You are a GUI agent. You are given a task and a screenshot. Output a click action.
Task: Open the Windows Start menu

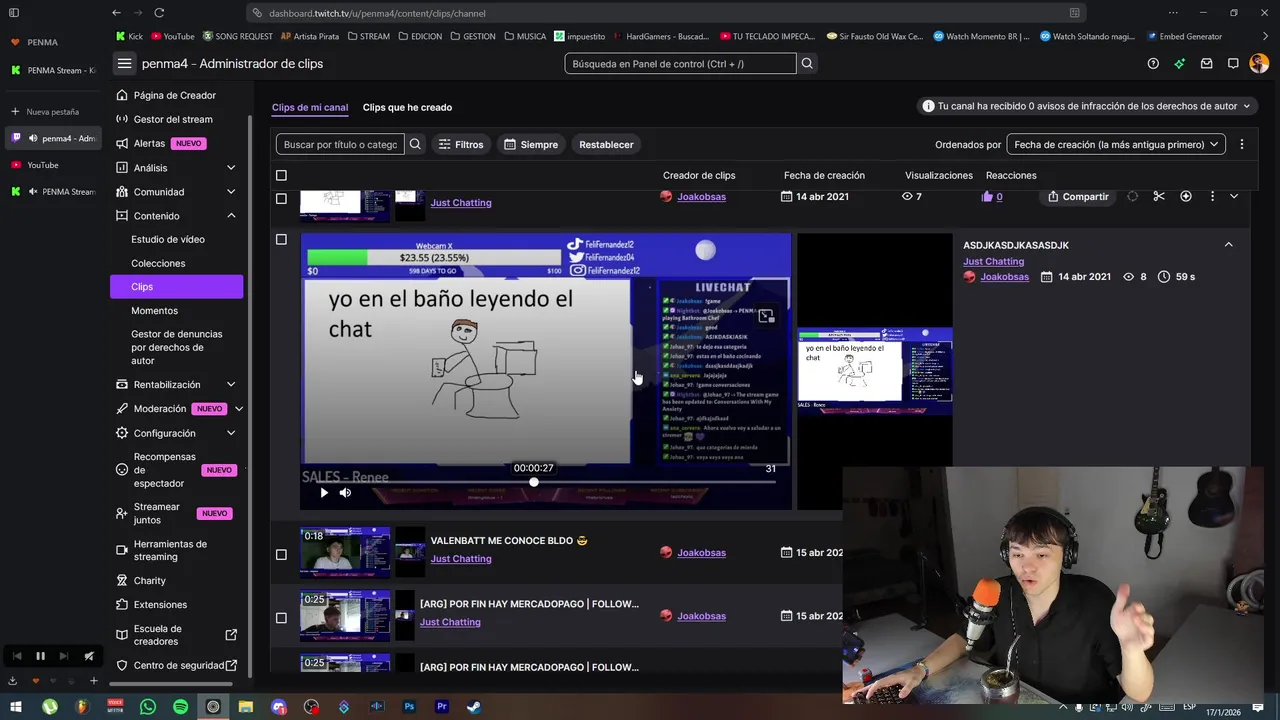pos(17,707)
